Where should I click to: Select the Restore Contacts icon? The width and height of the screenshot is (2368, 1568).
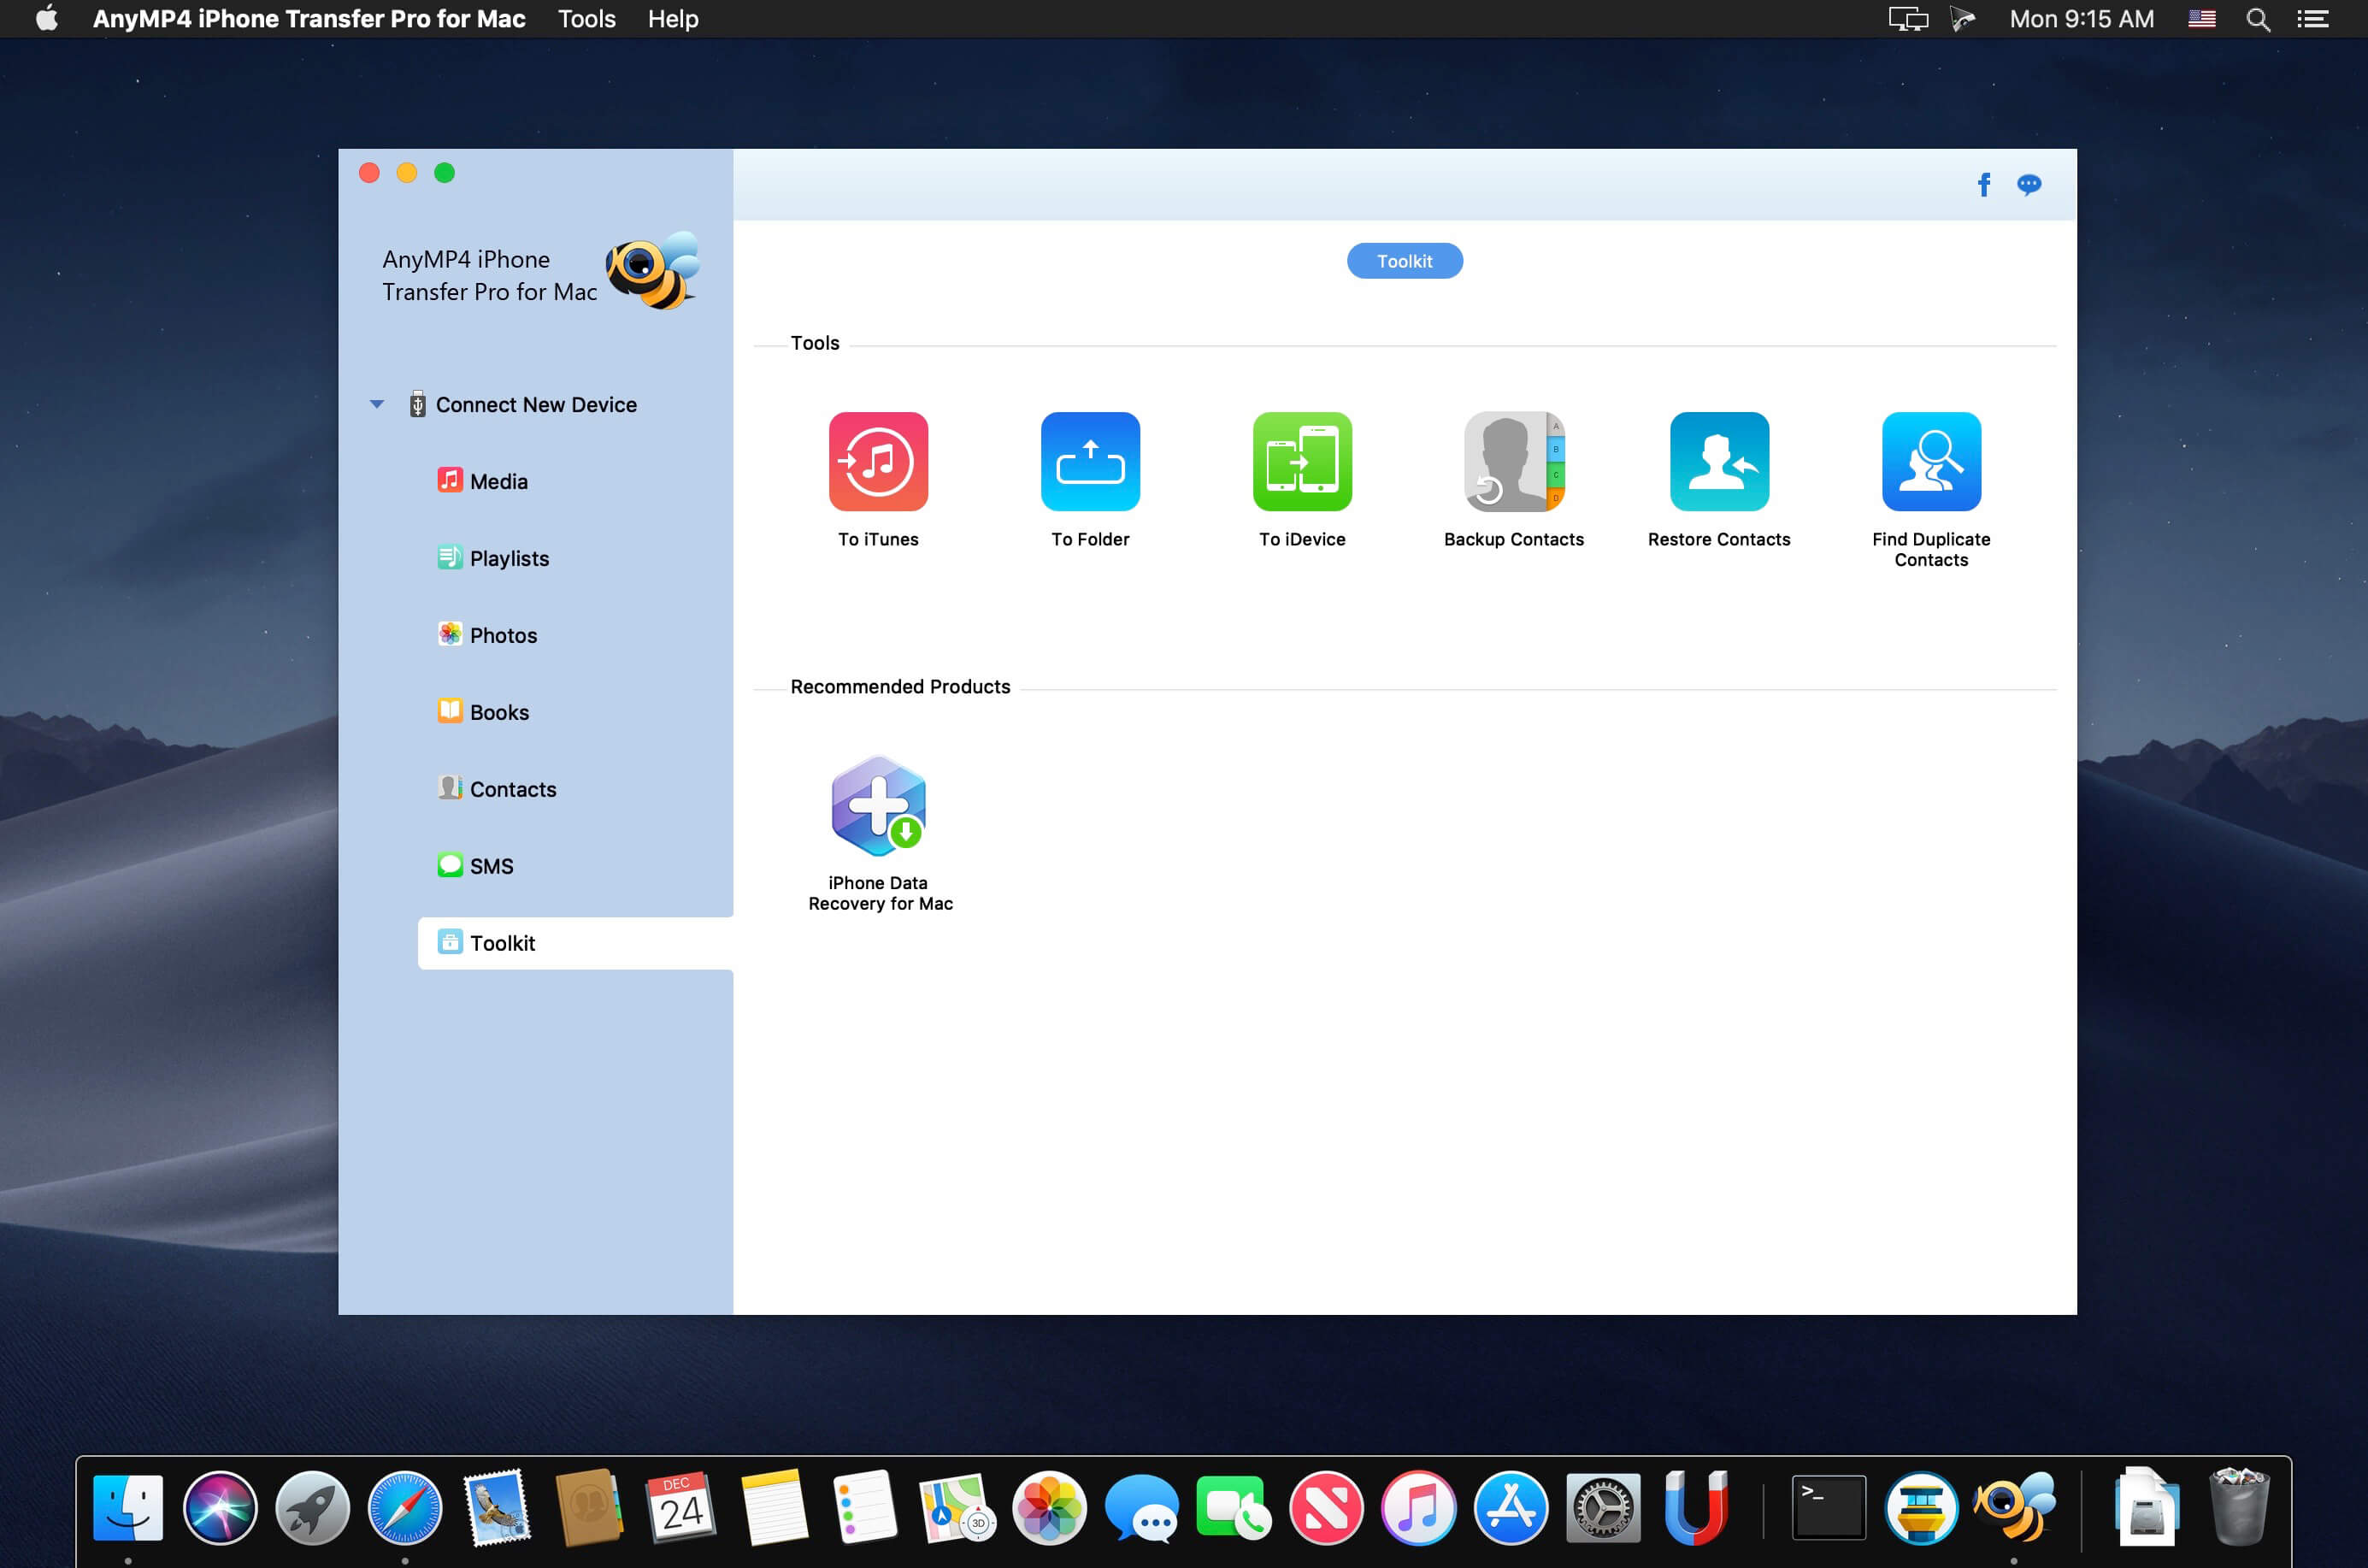point(1719,461)
